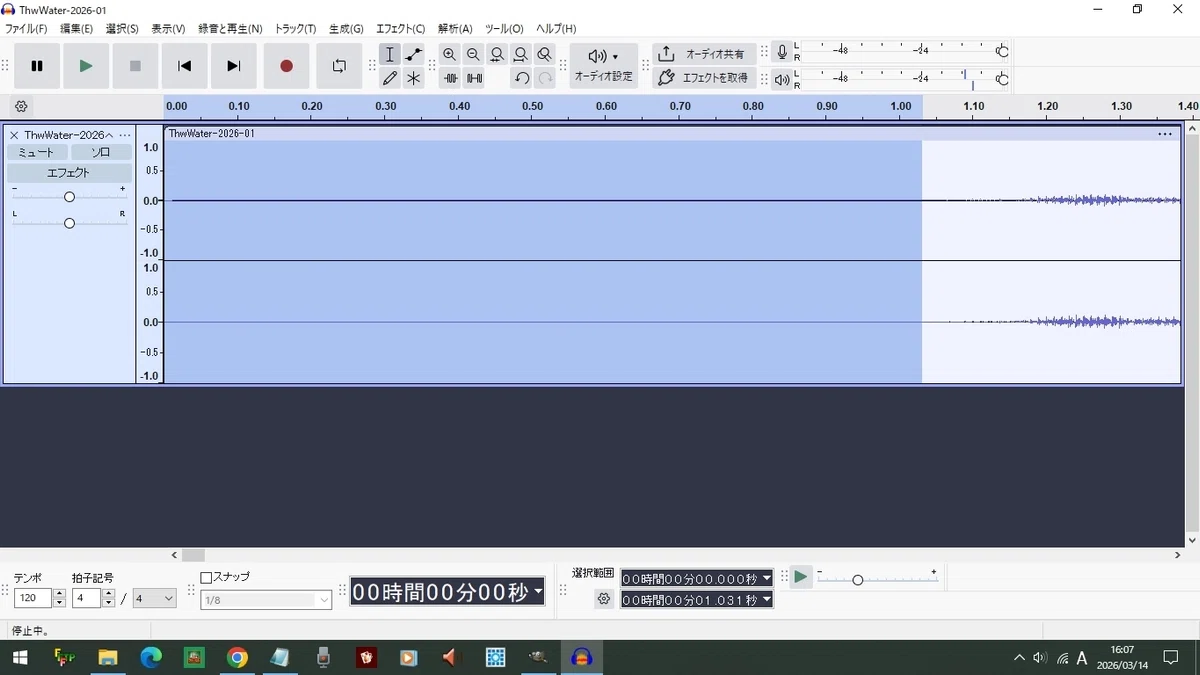Start recording with the Record button
The image size is (1200, 675).
pos(286,66)
